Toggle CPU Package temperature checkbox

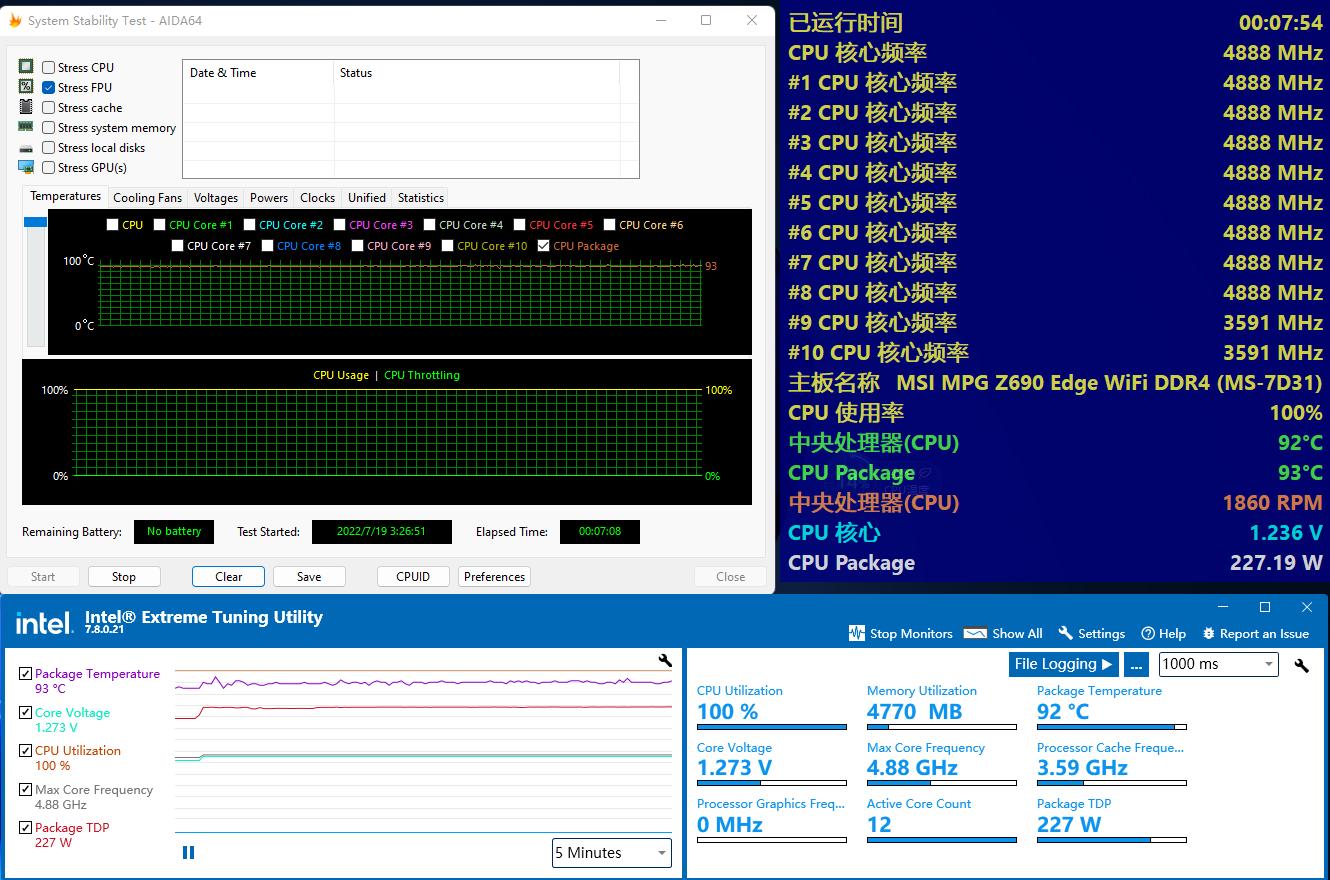pyautogui.click(x=543, y=246)
